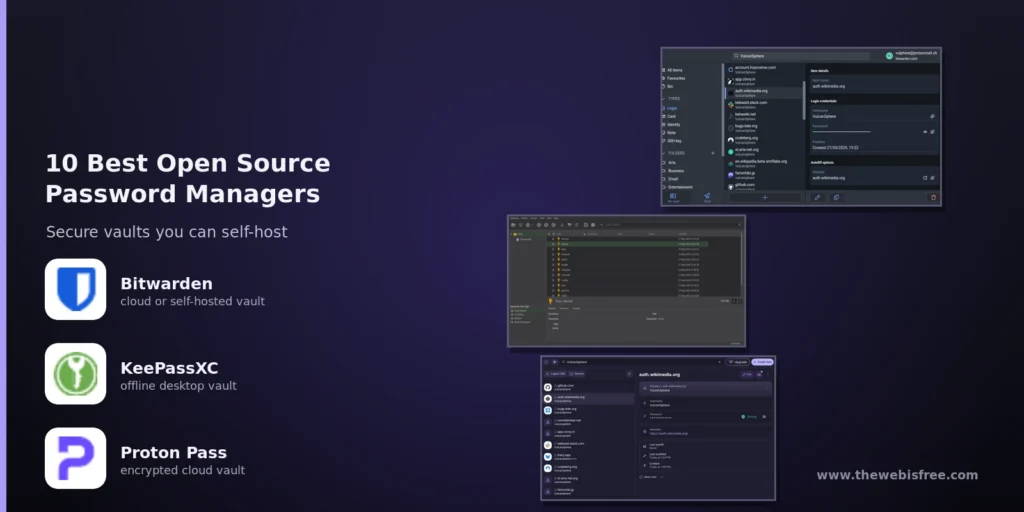
Task: Select Recycle Bin group in KeePassXC tree
Action: pos(524,239)
